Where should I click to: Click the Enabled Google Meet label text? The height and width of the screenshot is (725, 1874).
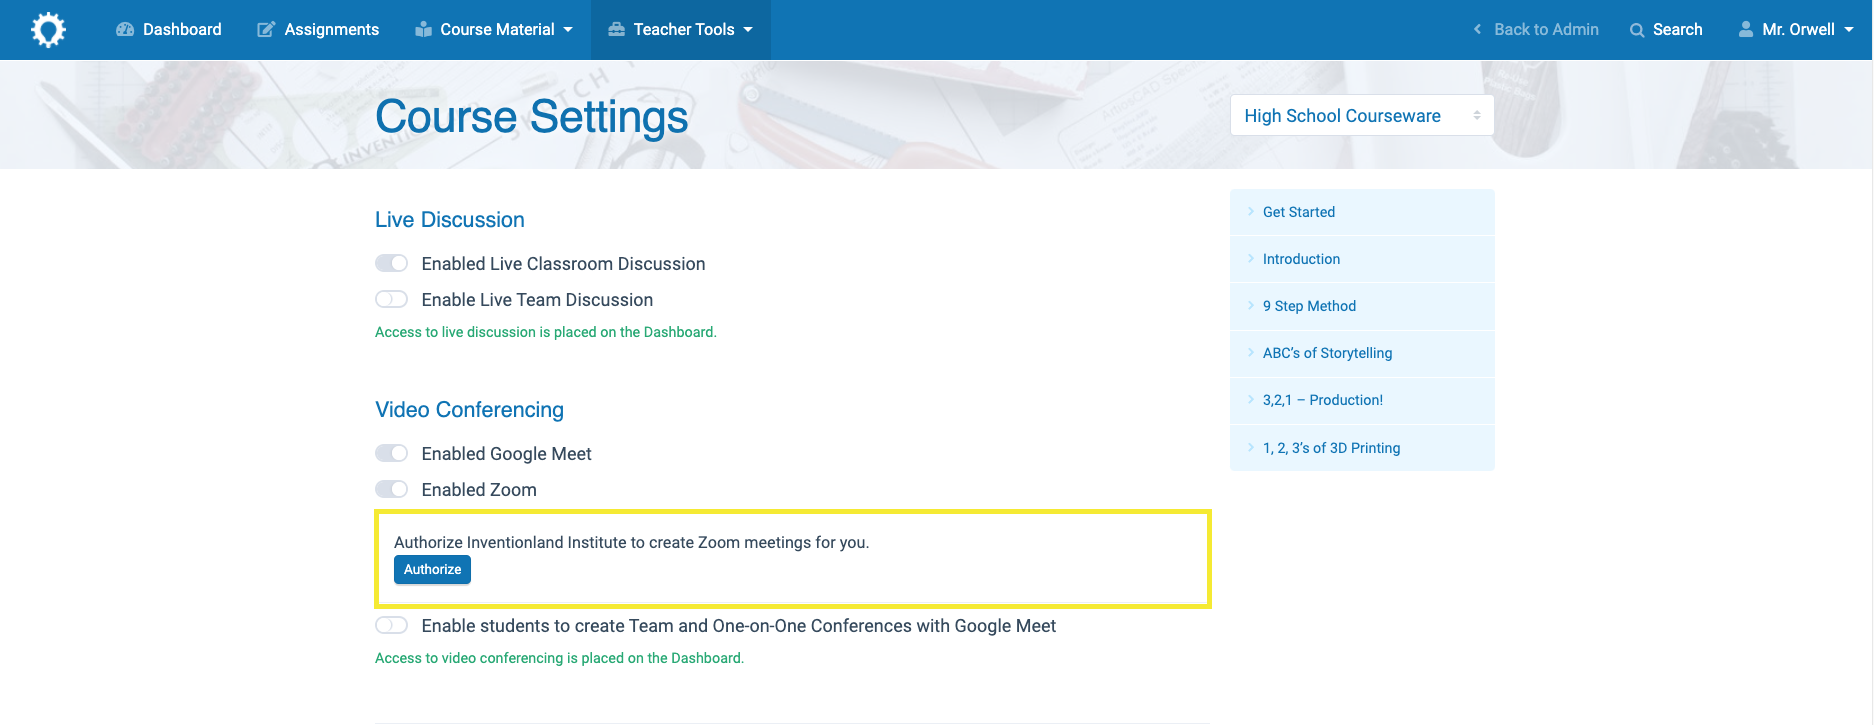(x=506, y=454)
